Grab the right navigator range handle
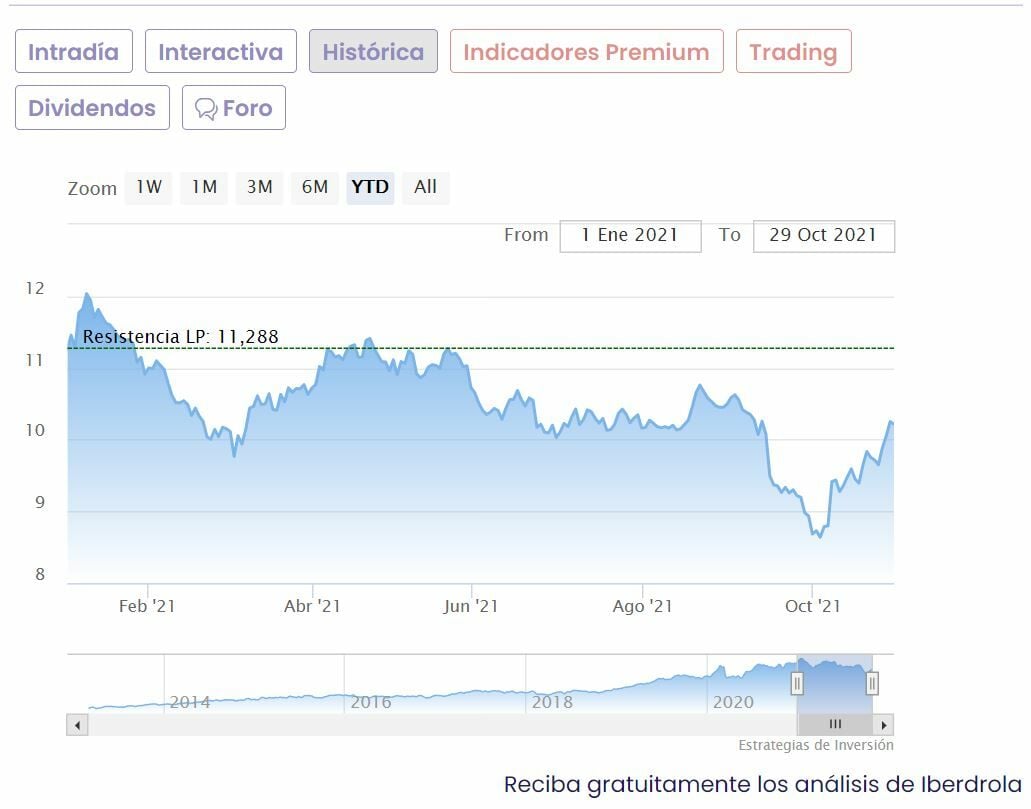This screenshot has height=809, width=1031. (x=872, y=683)
